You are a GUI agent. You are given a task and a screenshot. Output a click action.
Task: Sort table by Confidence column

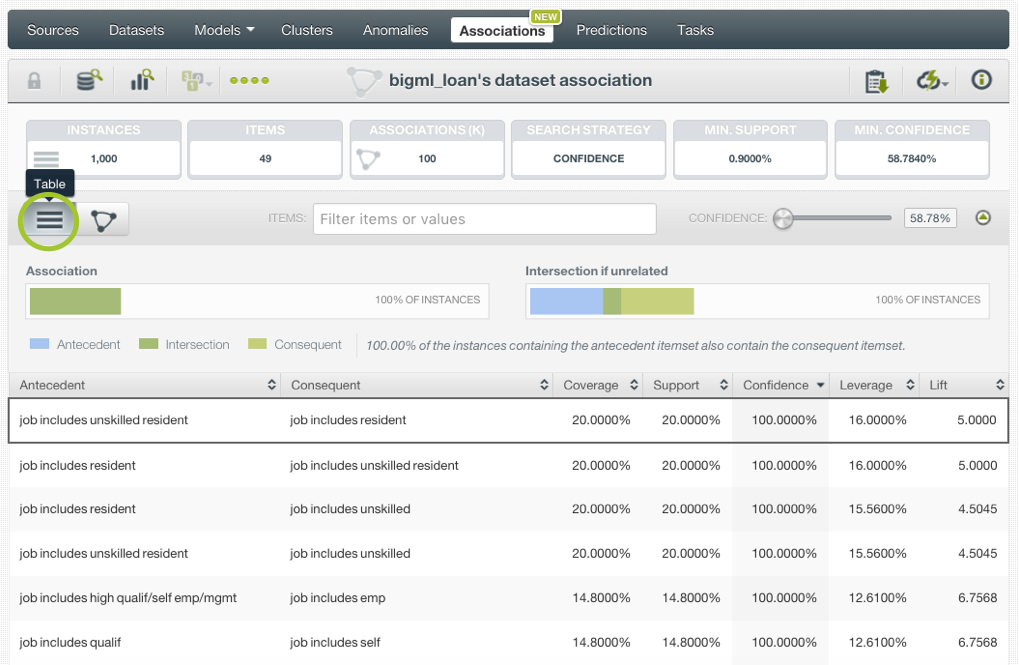pyautogui.click(x=780, y=385)
